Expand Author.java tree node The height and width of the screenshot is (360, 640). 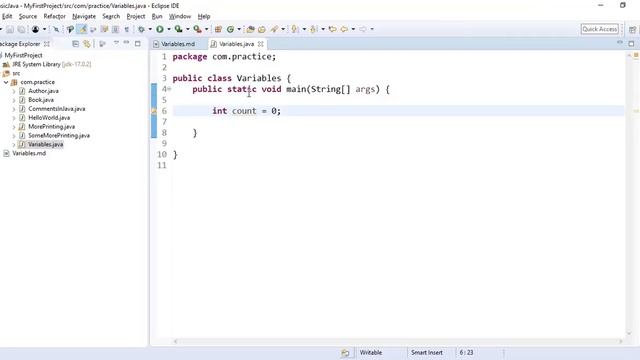pos(14,91)
